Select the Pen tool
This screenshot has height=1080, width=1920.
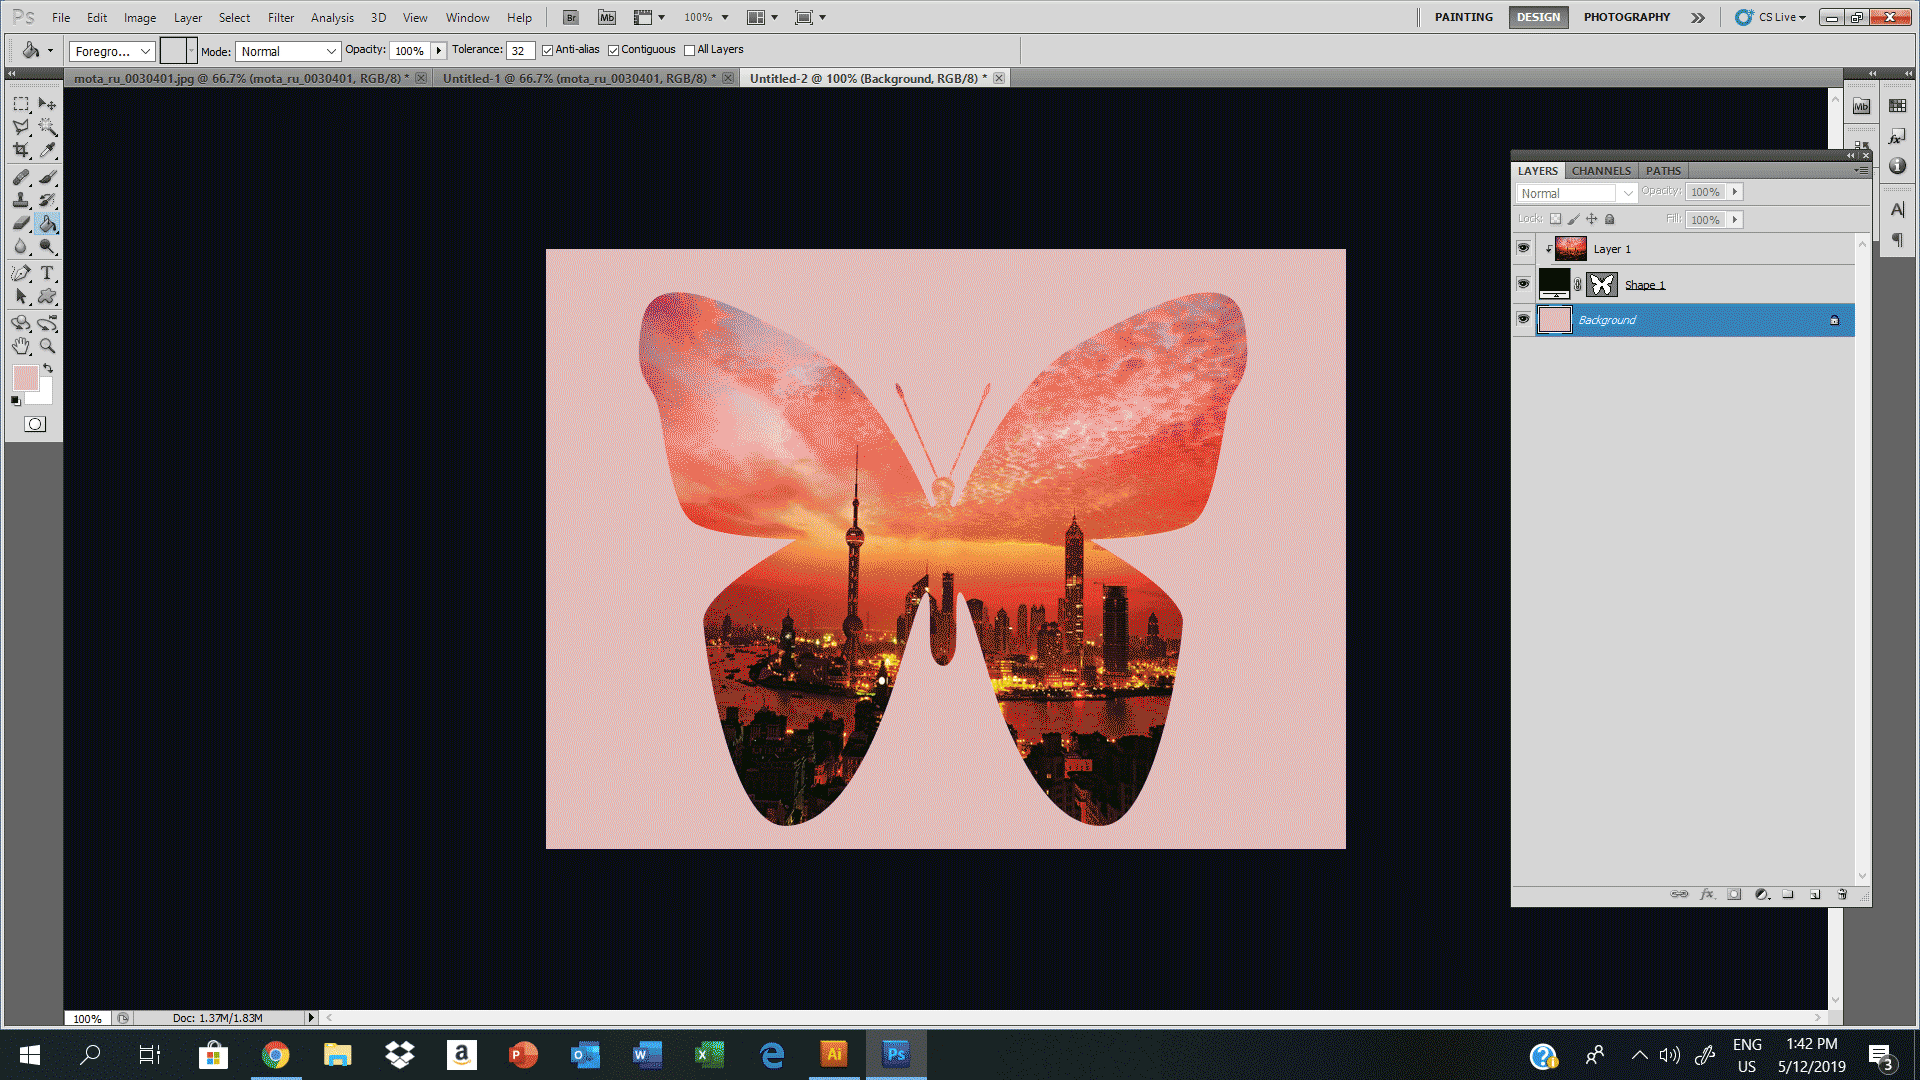click(21, 273)
